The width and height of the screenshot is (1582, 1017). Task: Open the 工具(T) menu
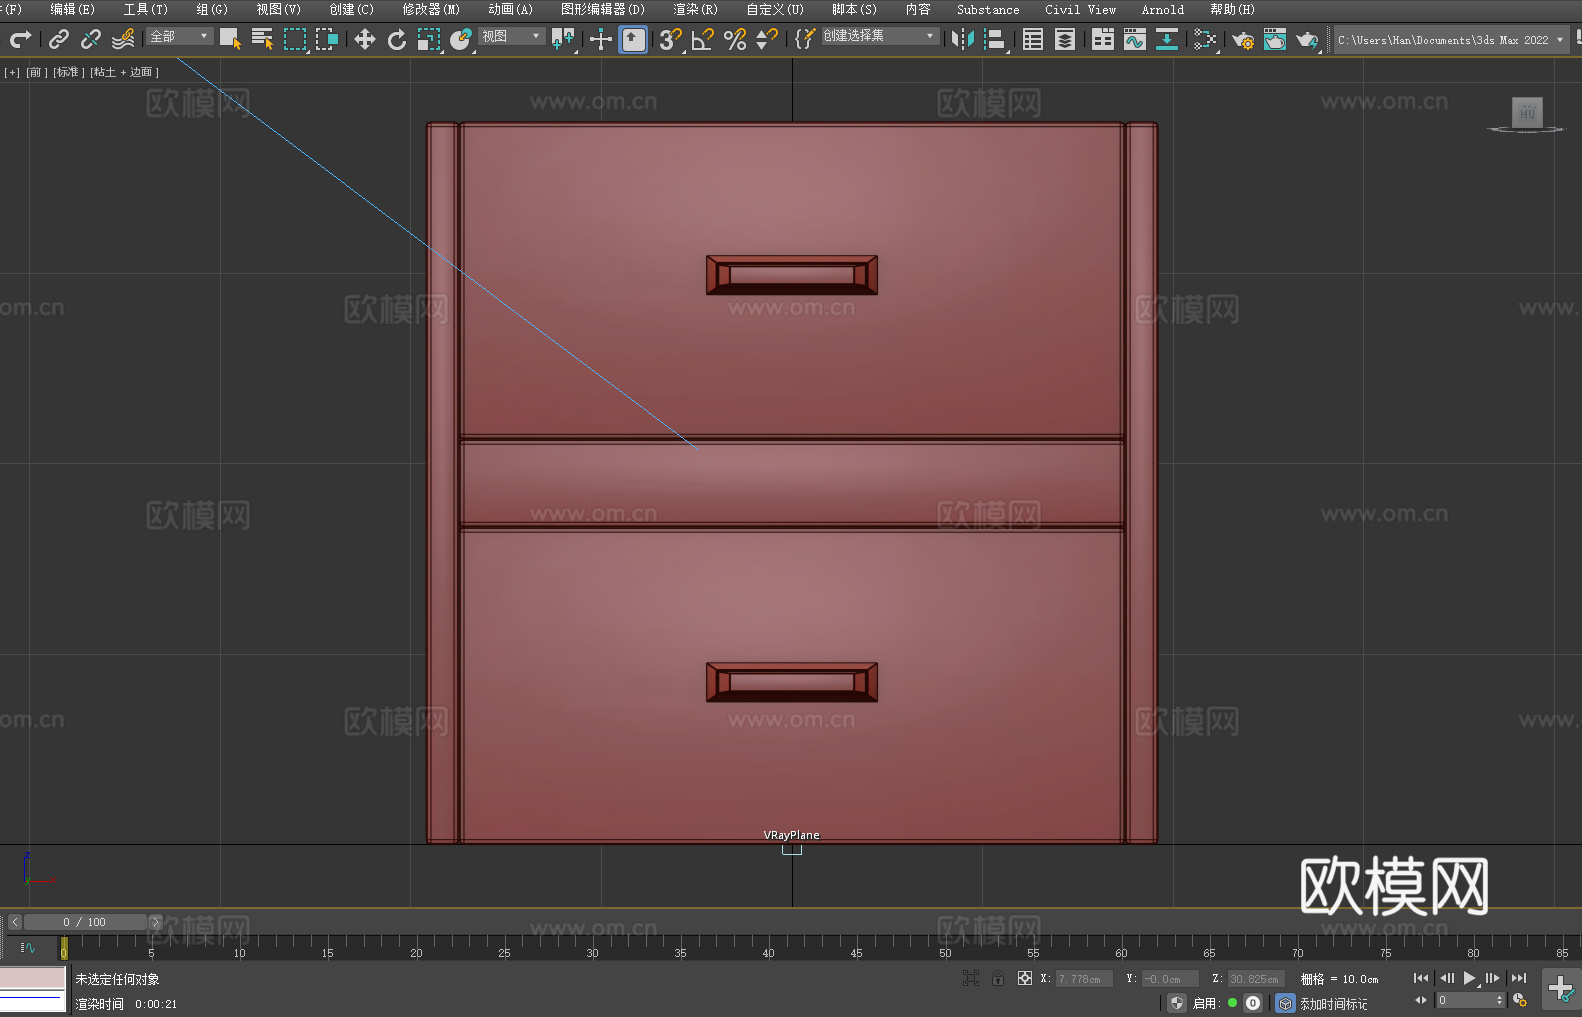146,9
